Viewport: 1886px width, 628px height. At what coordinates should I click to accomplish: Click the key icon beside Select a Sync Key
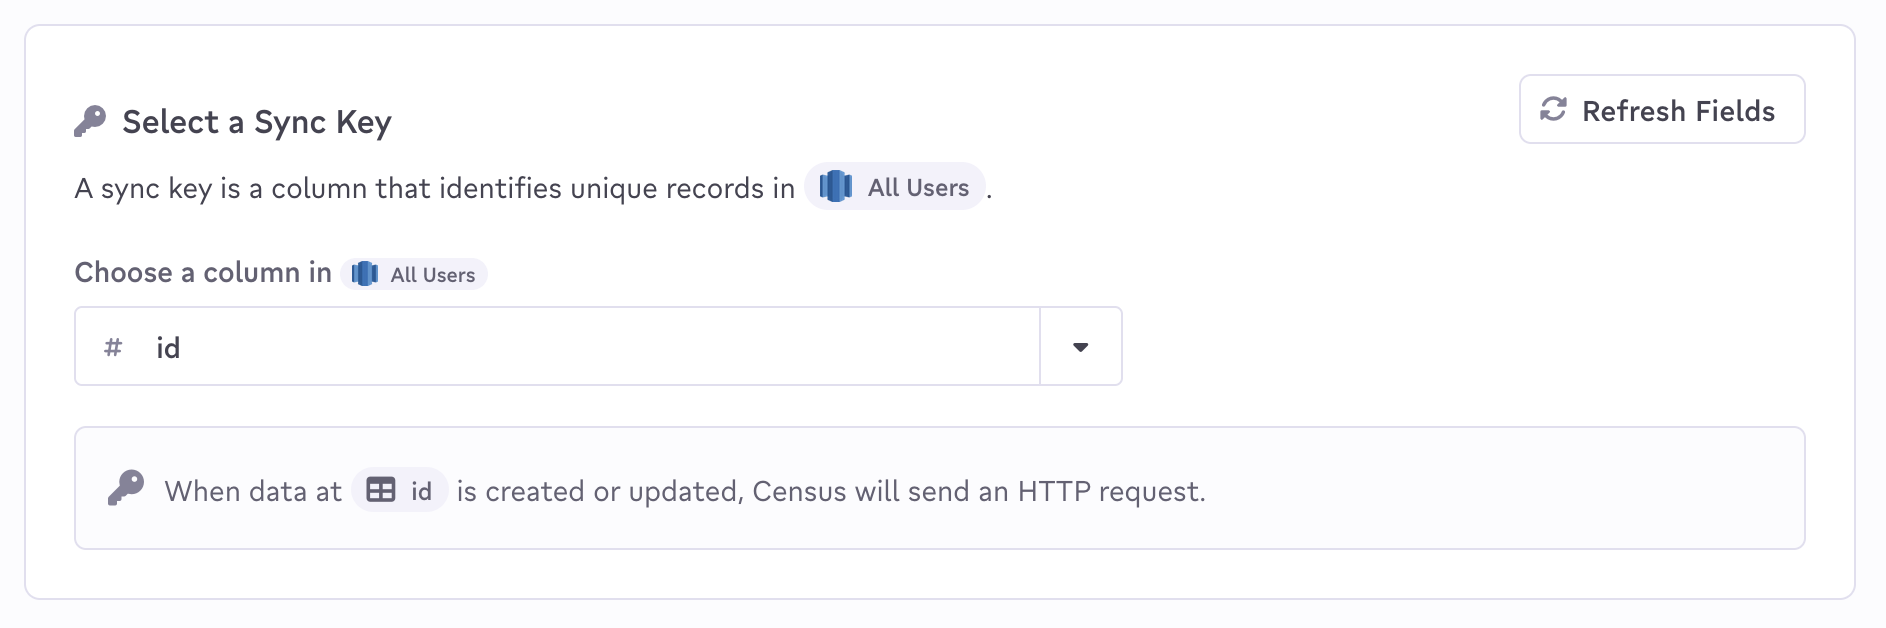[90, 122]
